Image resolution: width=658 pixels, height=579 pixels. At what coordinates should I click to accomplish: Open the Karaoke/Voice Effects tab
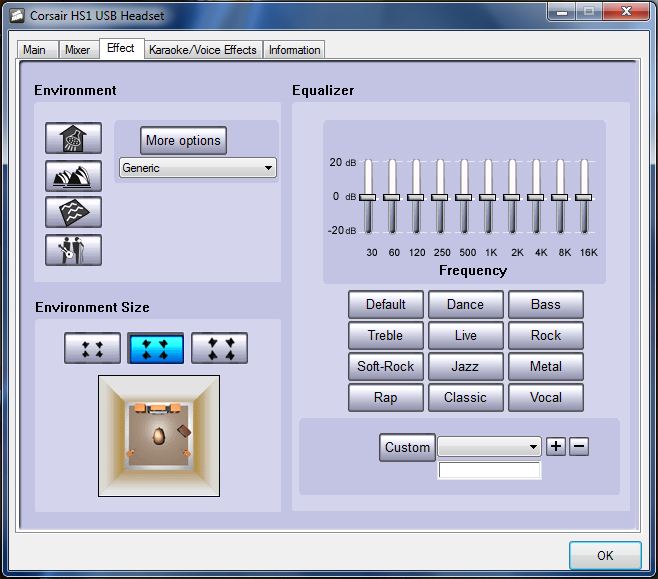coord(203,50)
